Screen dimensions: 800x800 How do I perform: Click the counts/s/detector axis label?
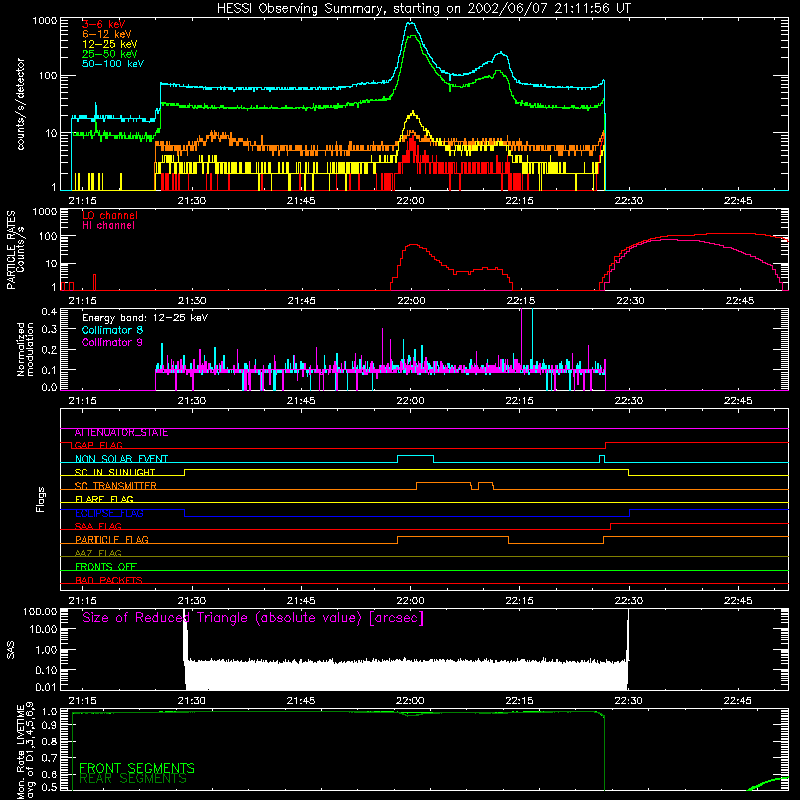point(20,104)
